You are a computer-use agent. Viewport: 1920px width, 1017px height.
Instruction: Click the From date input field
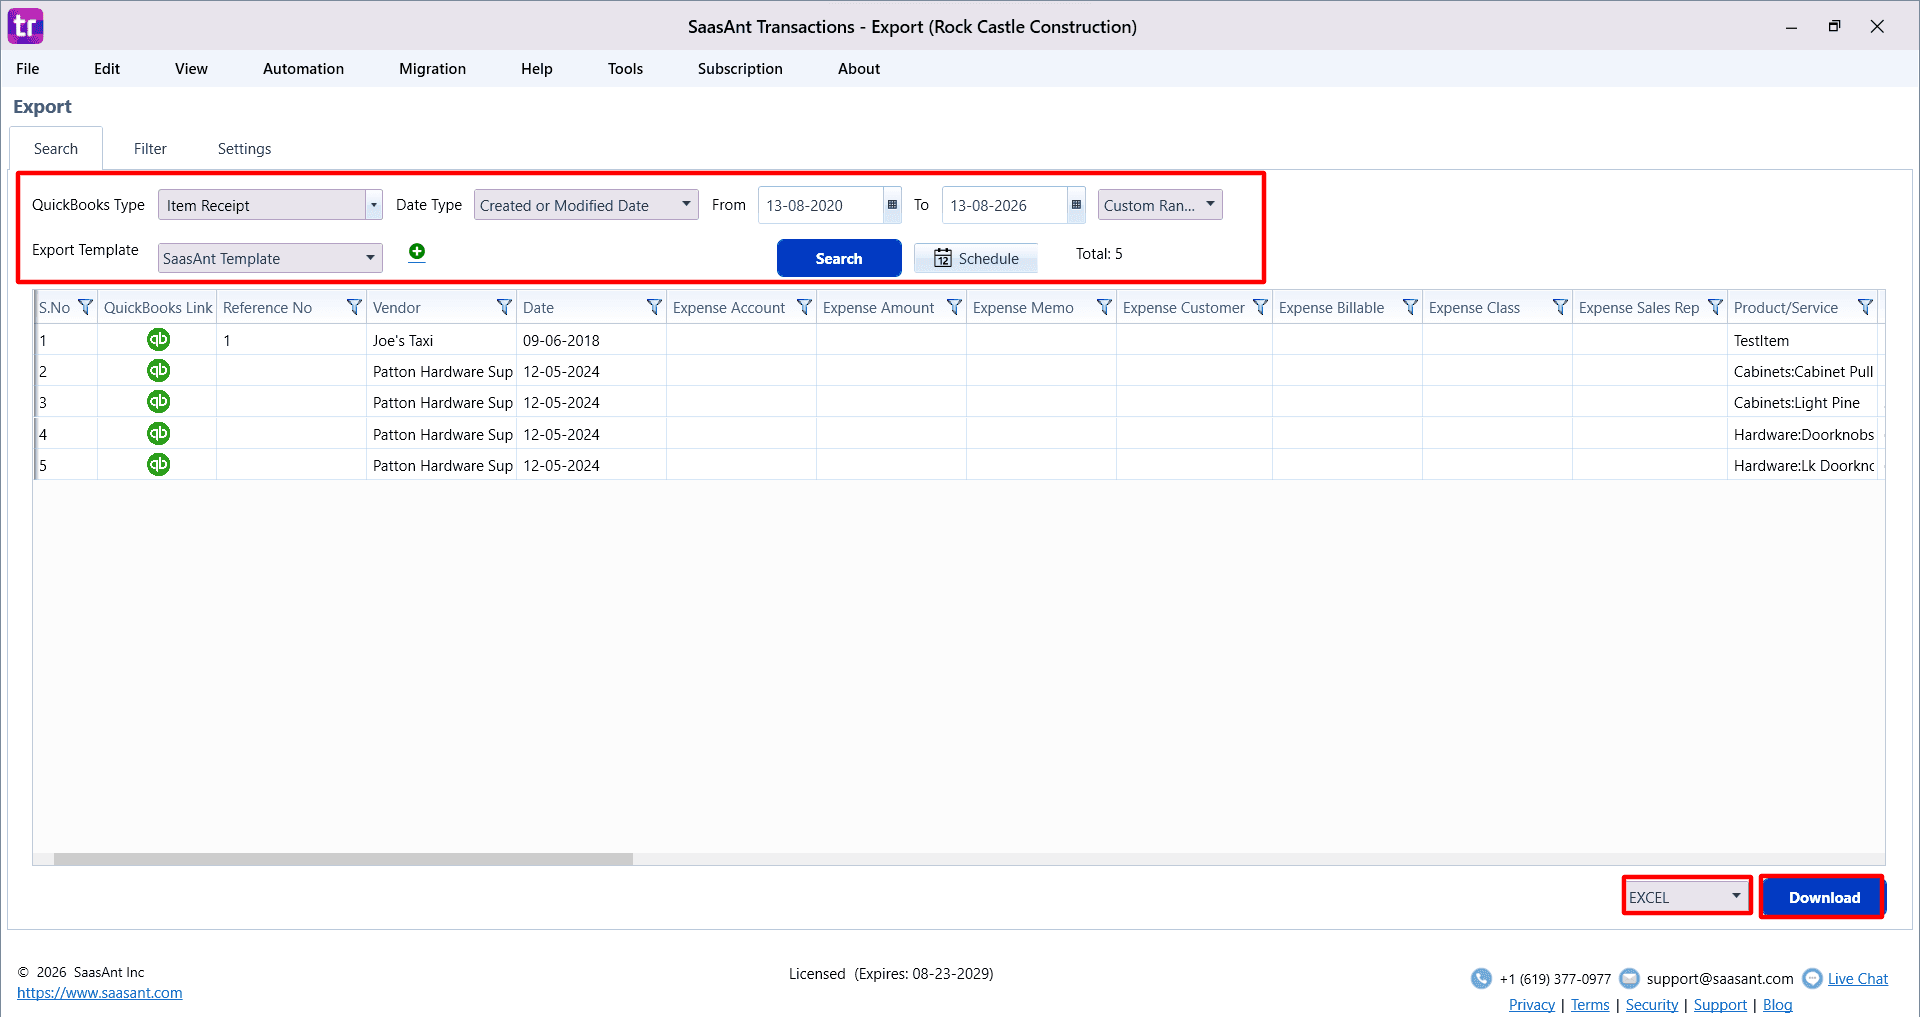pyautogui.click(x=820, y=205)
